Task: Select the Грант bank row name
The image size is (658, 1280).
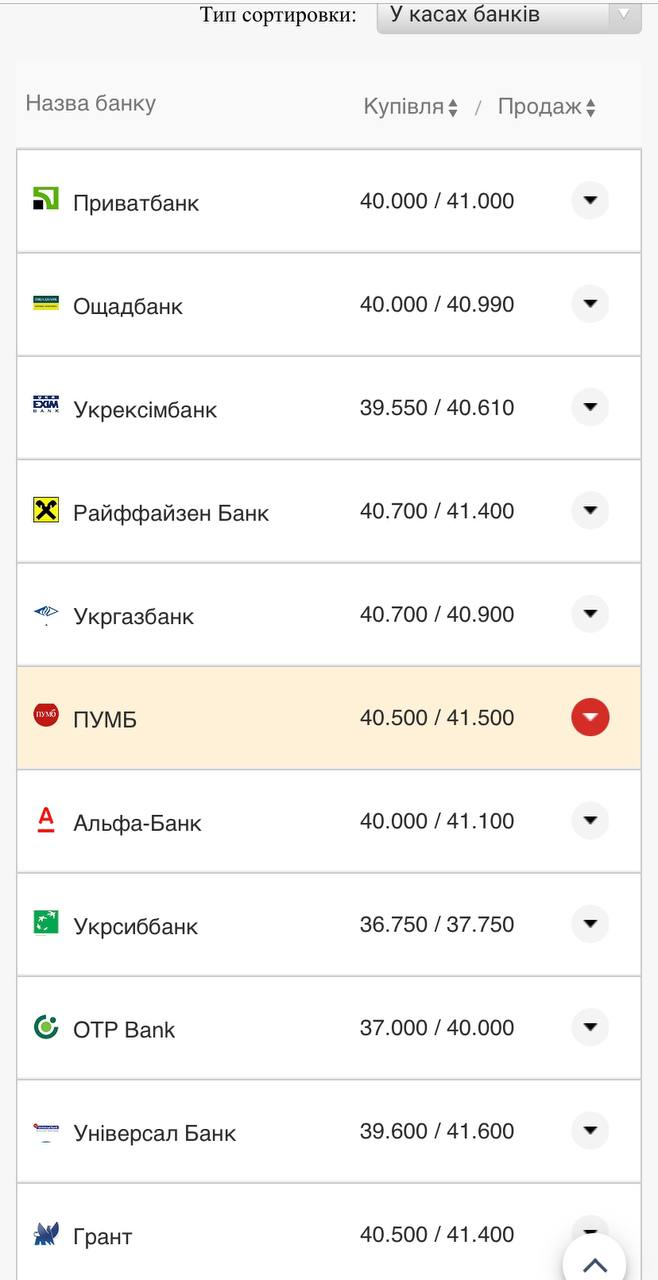Action: coord(103,1237)
